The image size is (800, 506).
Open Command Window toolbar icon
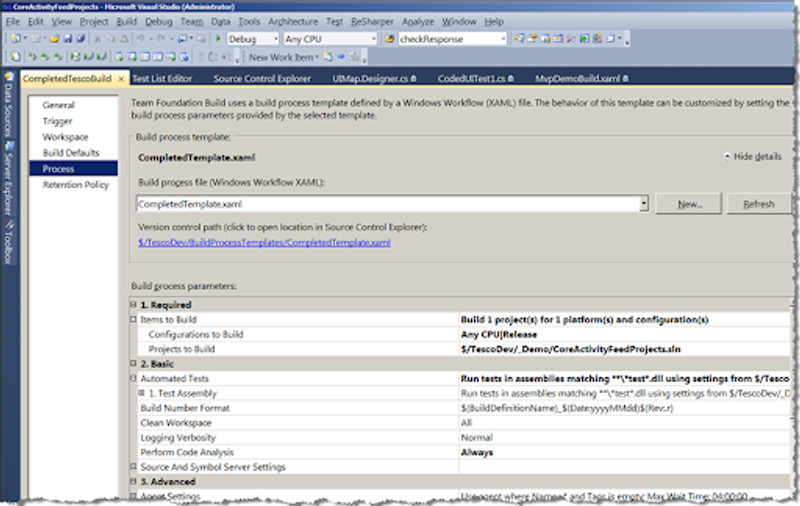coord(610,39)
